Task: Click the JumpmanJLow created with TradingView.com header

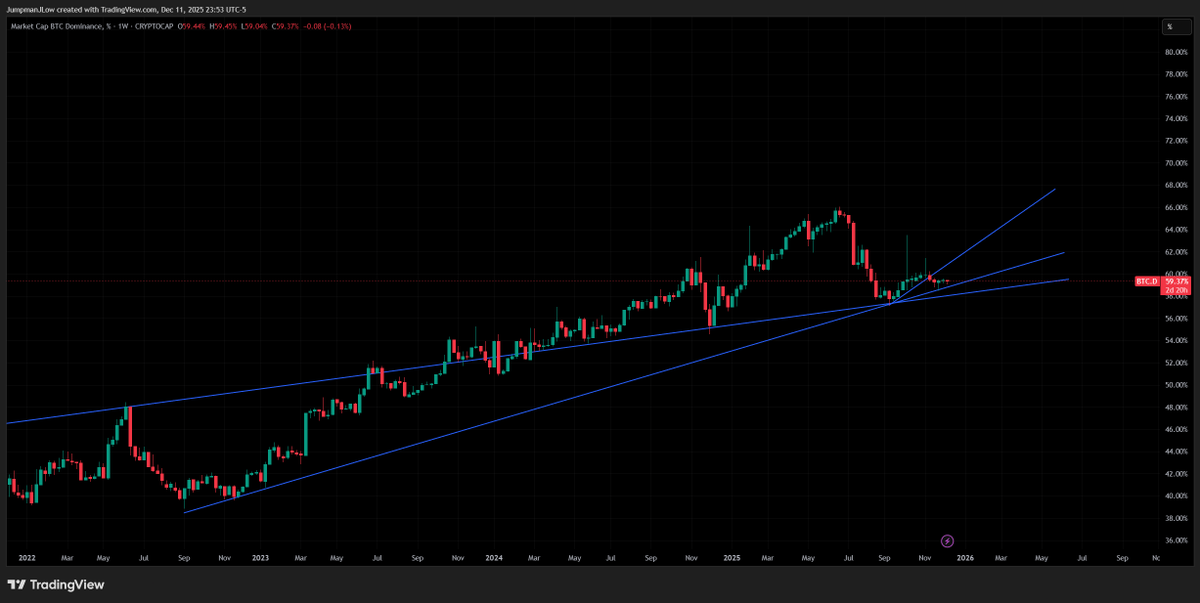Action: (x=128, y=9)
